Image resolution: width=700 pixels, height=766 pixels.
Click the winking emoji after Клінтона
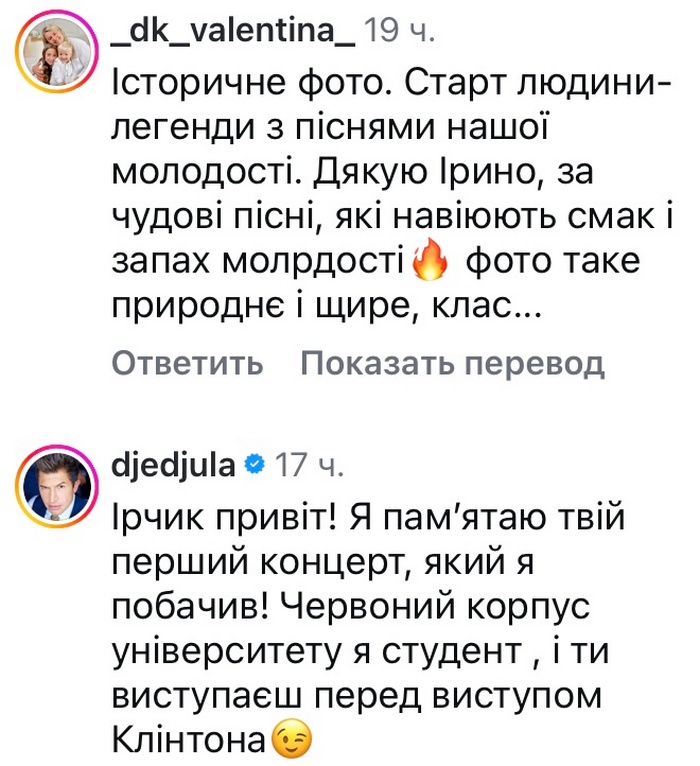291,737
